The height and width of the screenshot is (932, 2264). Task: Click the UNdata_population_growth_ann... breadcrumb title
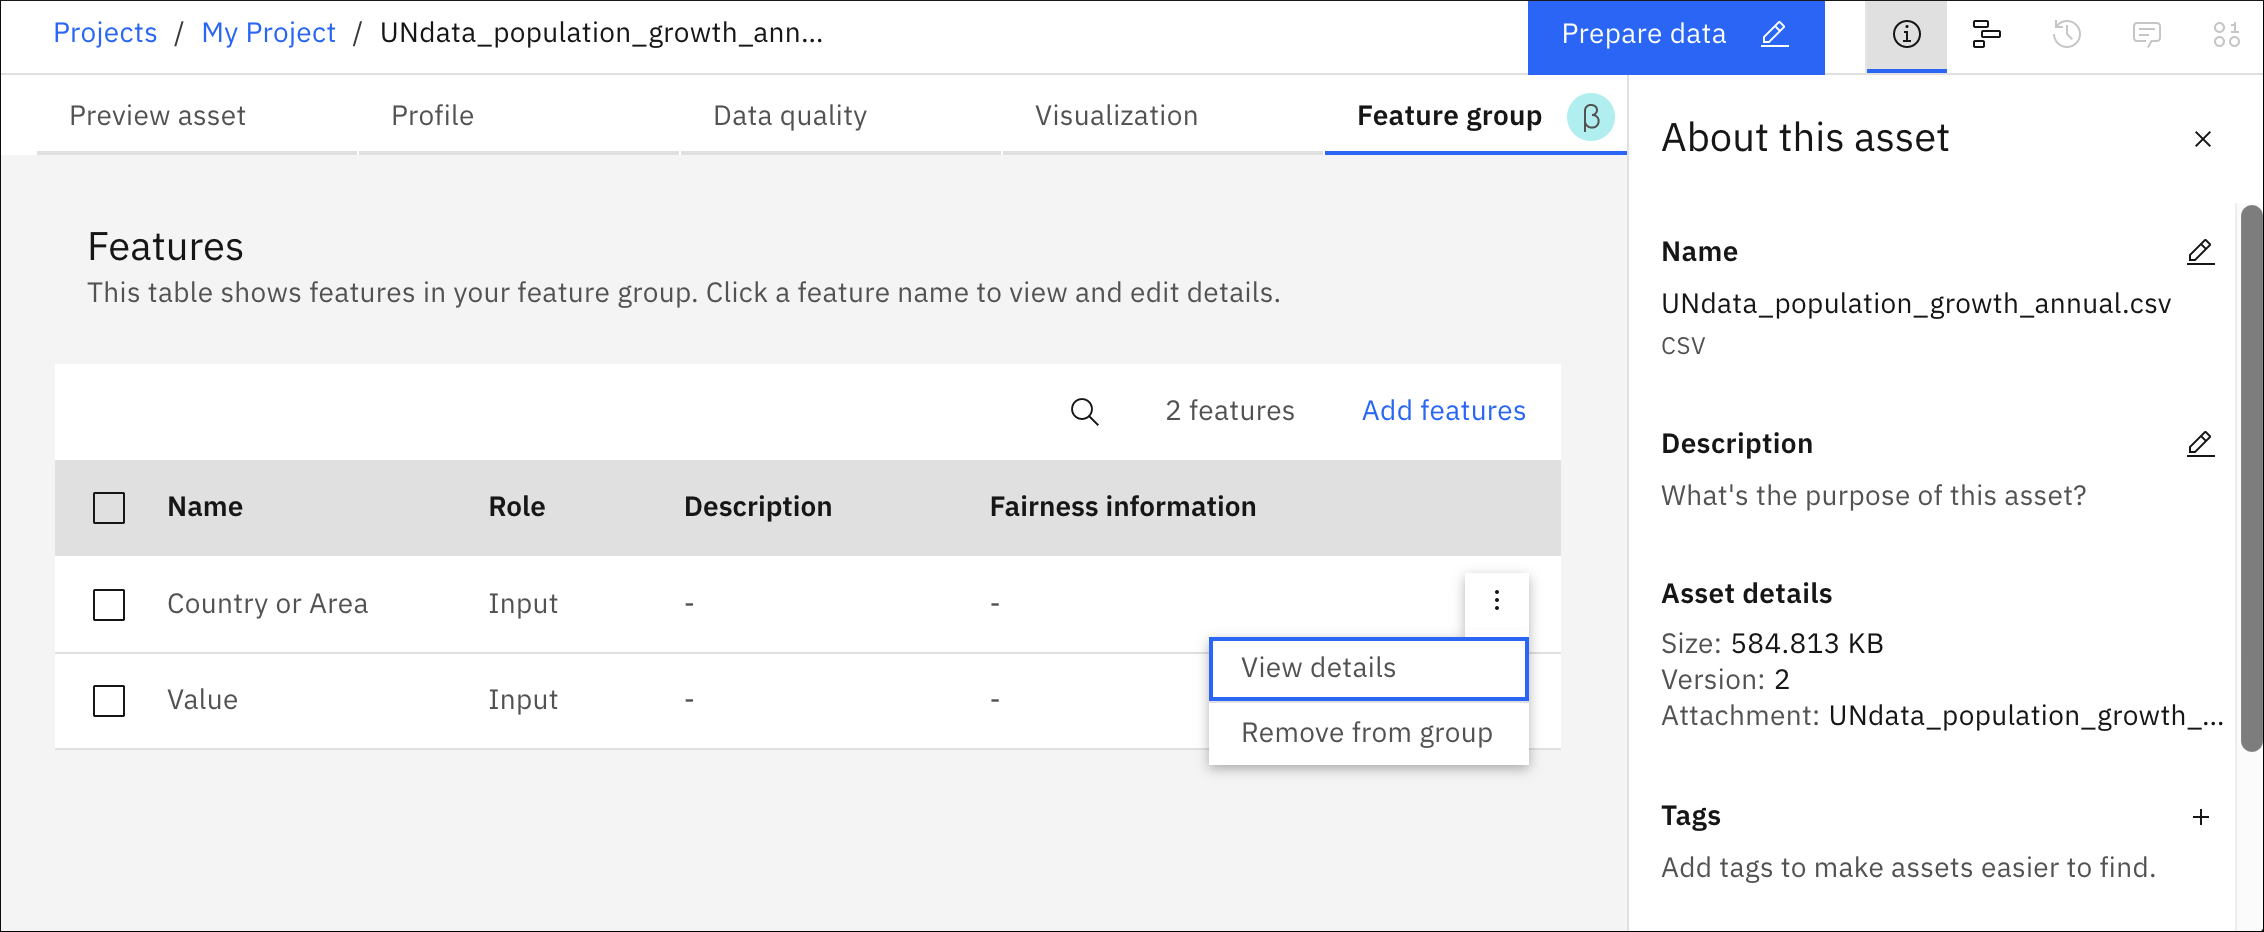tap(601, 33)
